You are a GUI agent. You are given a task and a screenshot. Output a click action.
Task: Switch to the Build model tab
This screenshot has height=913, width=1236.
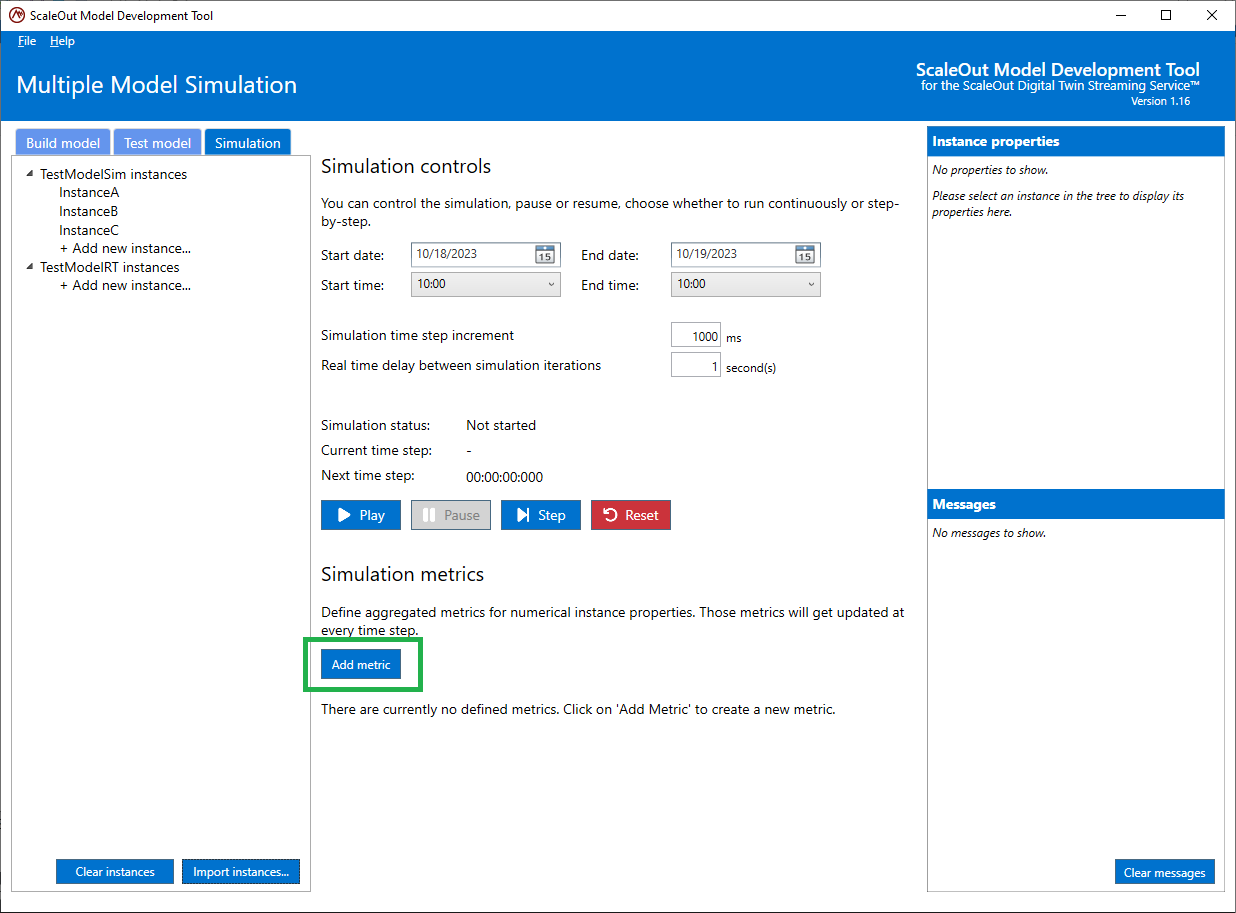(63, 142)
